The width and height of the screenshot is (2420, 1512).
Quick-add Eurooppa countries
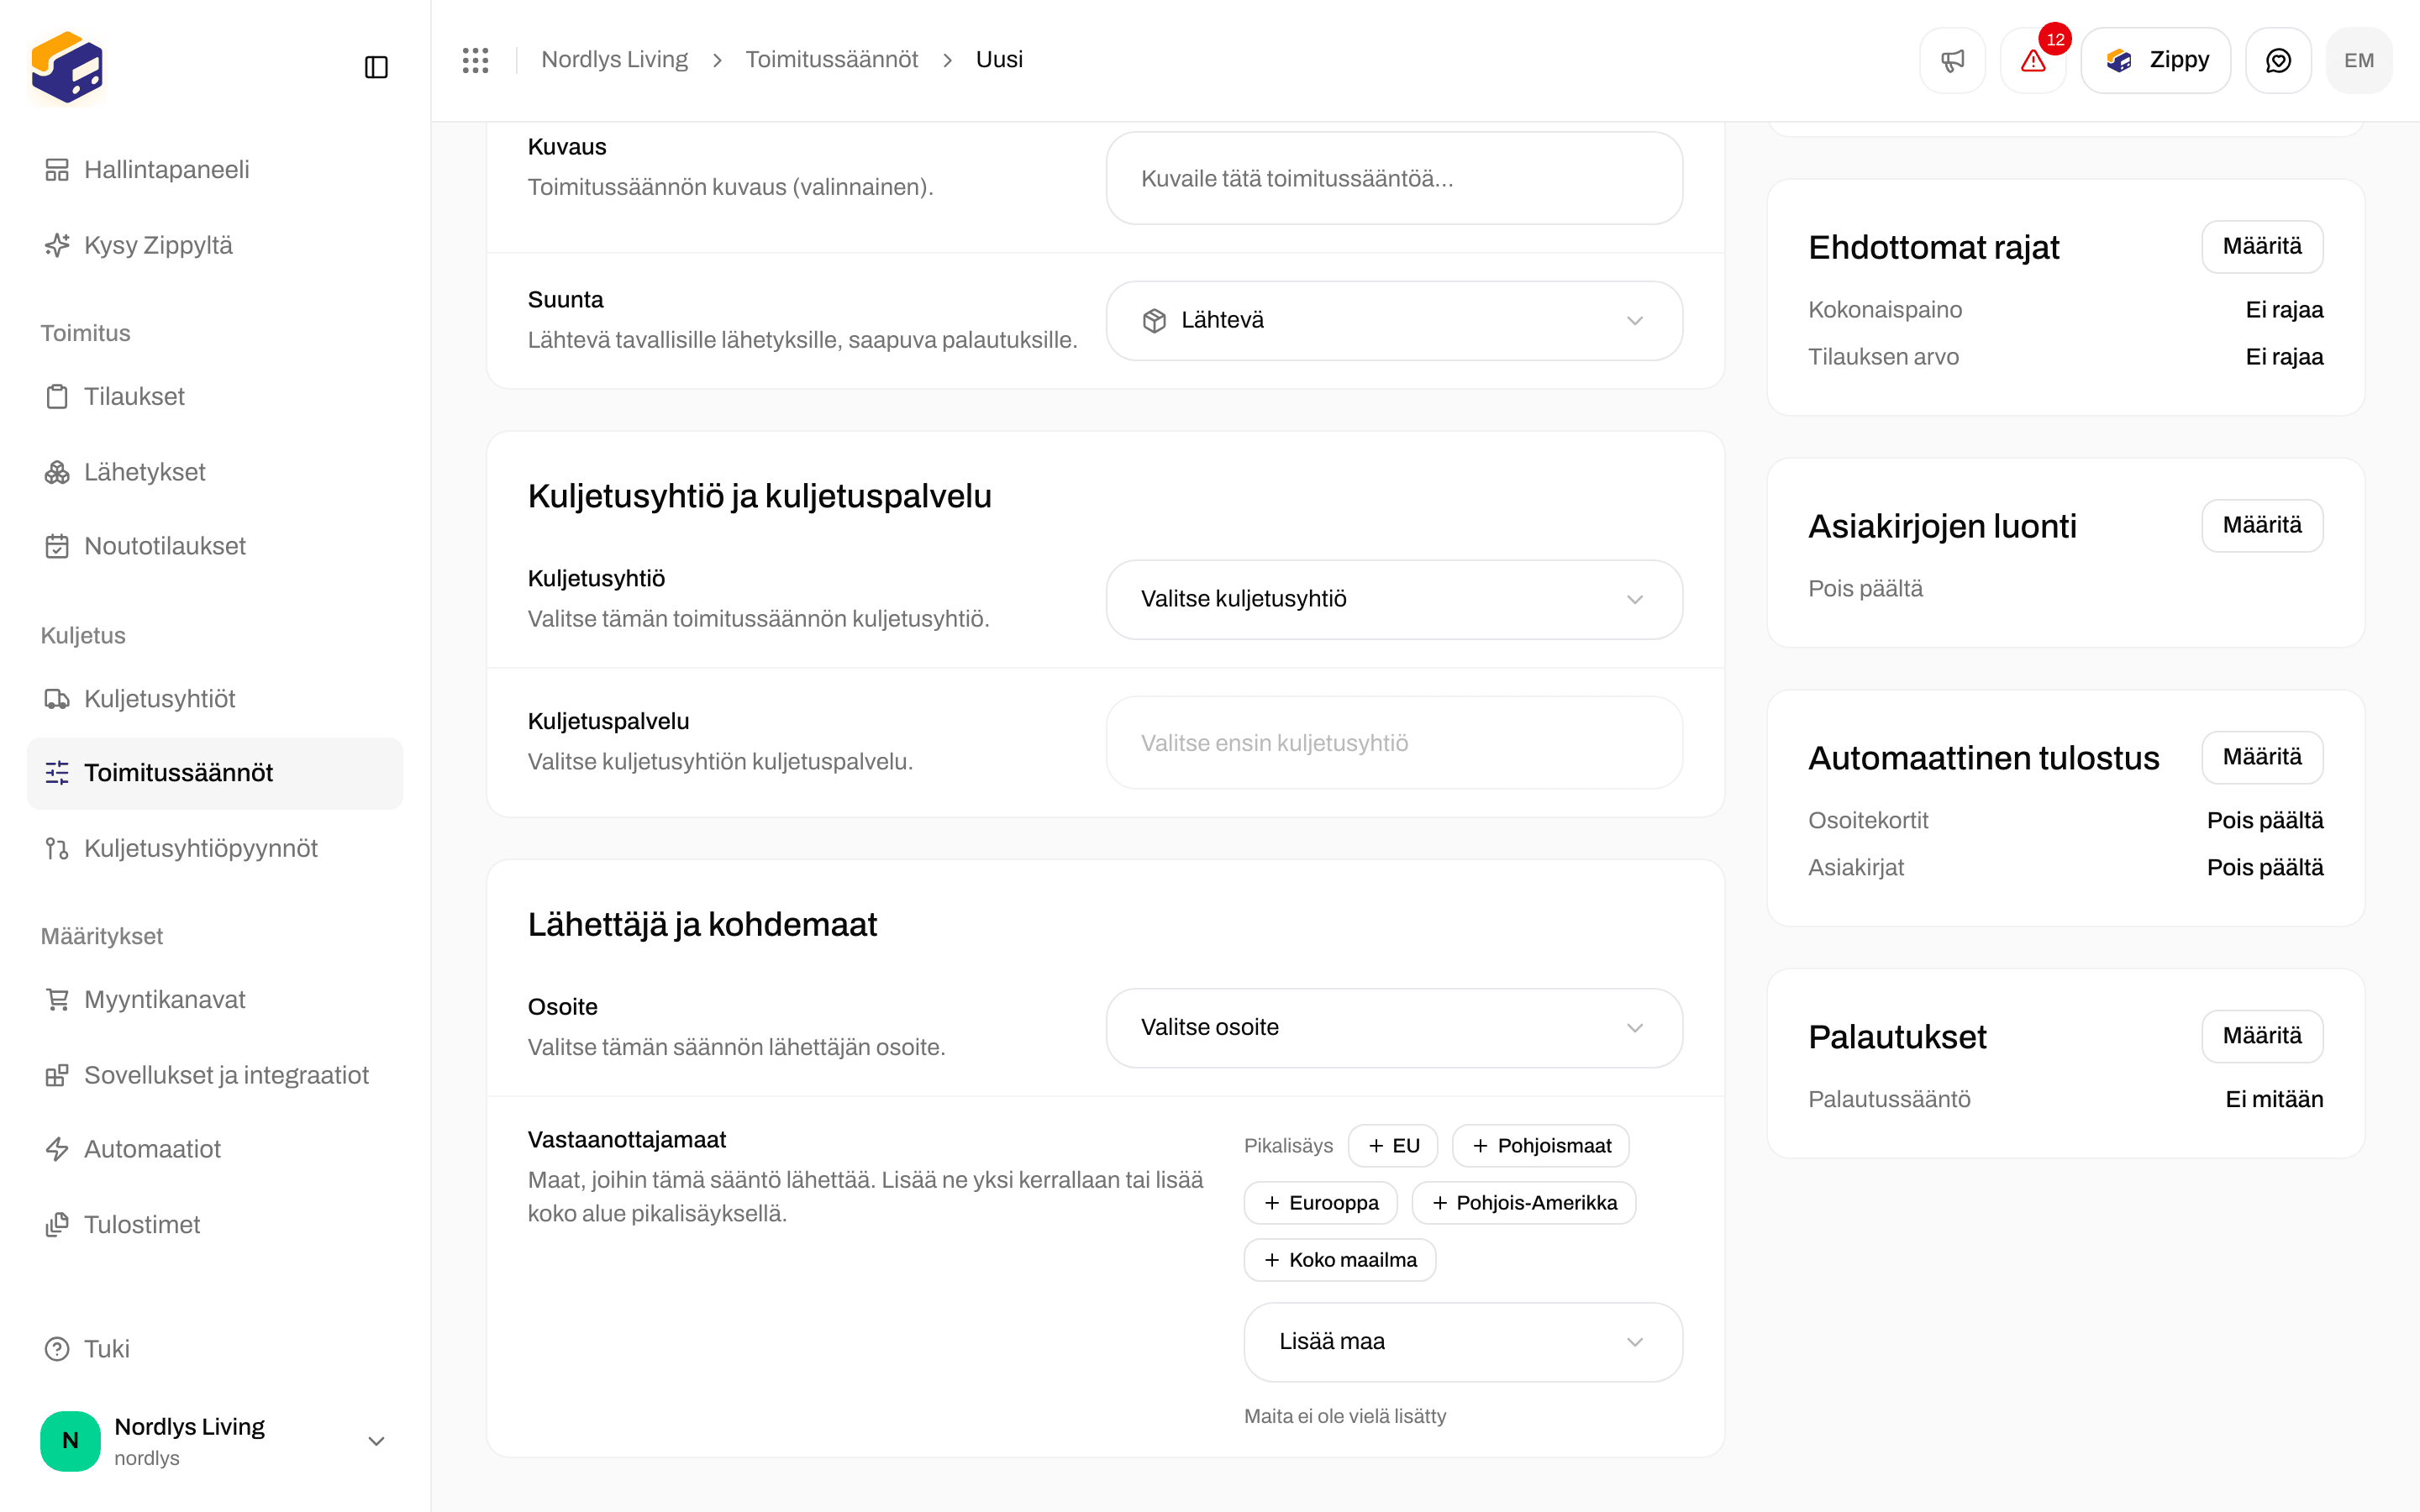point(1321,1203)
